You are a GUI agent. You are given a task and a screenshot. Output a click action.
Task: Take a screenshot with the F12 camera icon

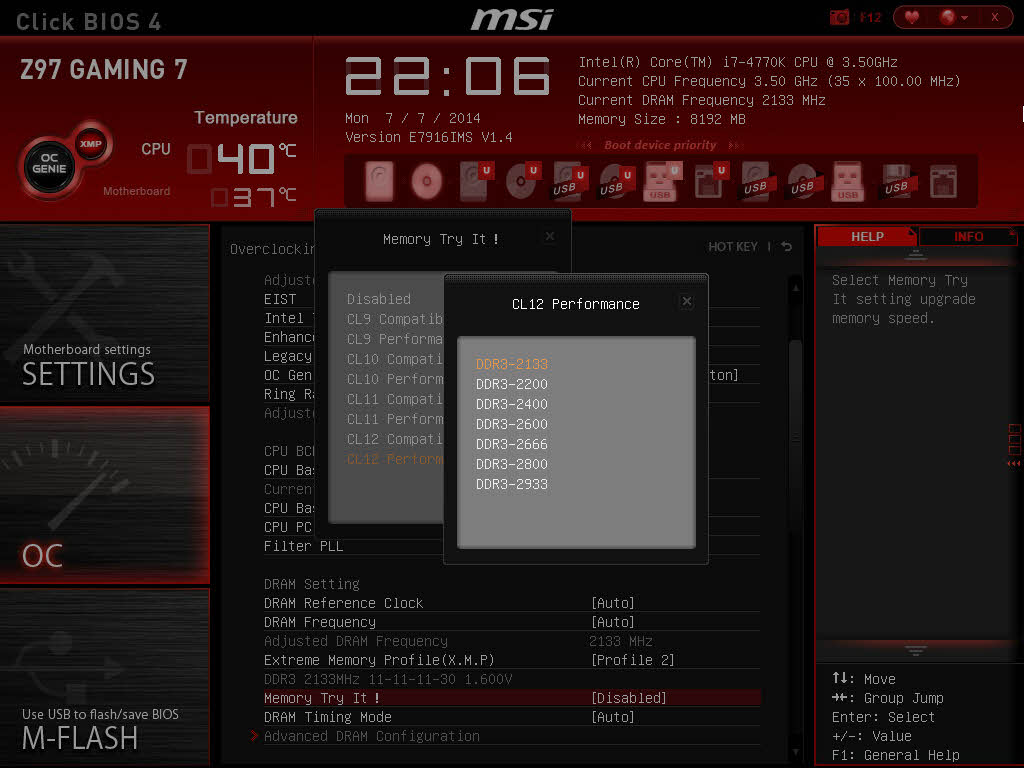[x=839, y=17]
